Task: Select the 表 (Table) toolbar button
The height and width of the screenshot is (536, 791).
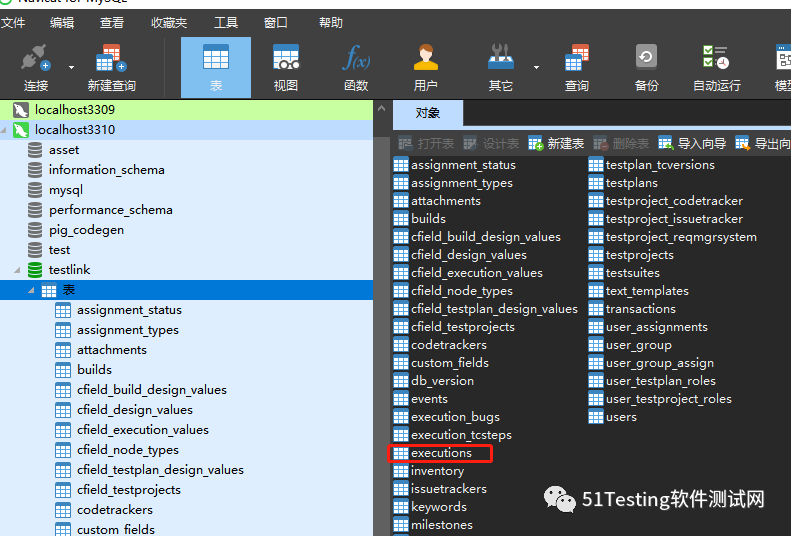Action: 216,67
